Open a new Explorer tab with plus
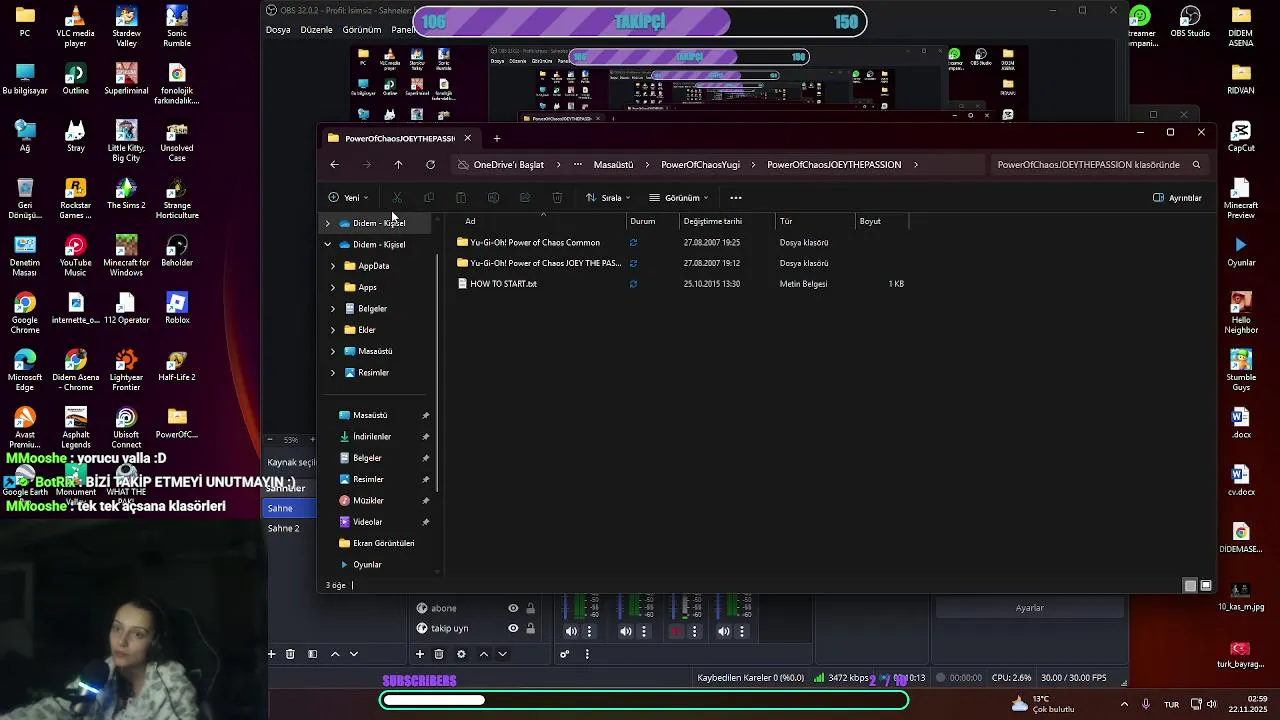Image resolution: width=1280 pixels, height=720 pixels. tap(497, 138)
